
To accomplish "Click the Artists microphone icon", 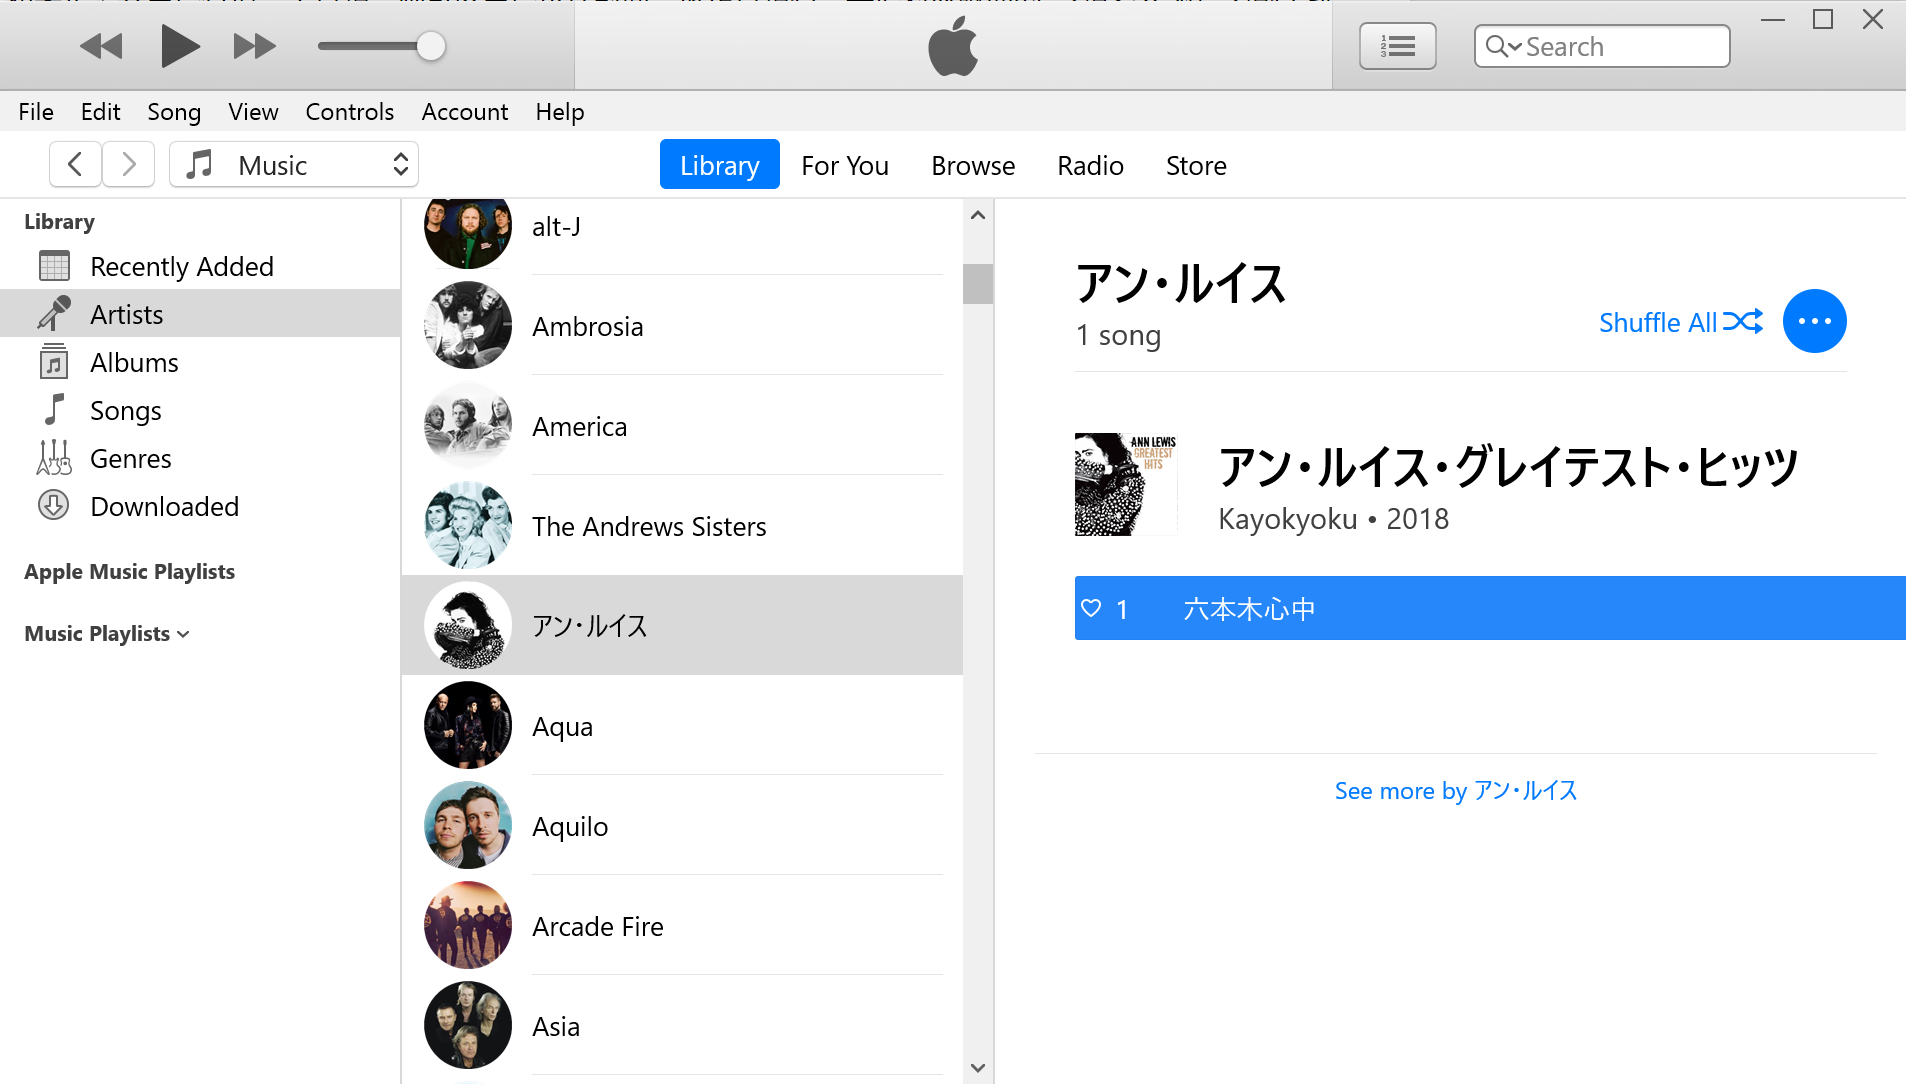I will tap(54, 314).
